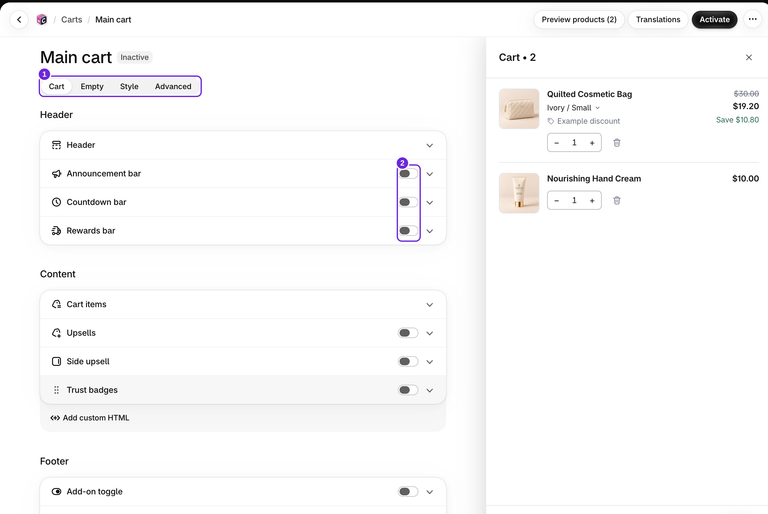The height and width of the screenshot is (514, 768).
Task: Delete Quilted Cosmetic Bag from cart
Action: click(x=617, y=143)
